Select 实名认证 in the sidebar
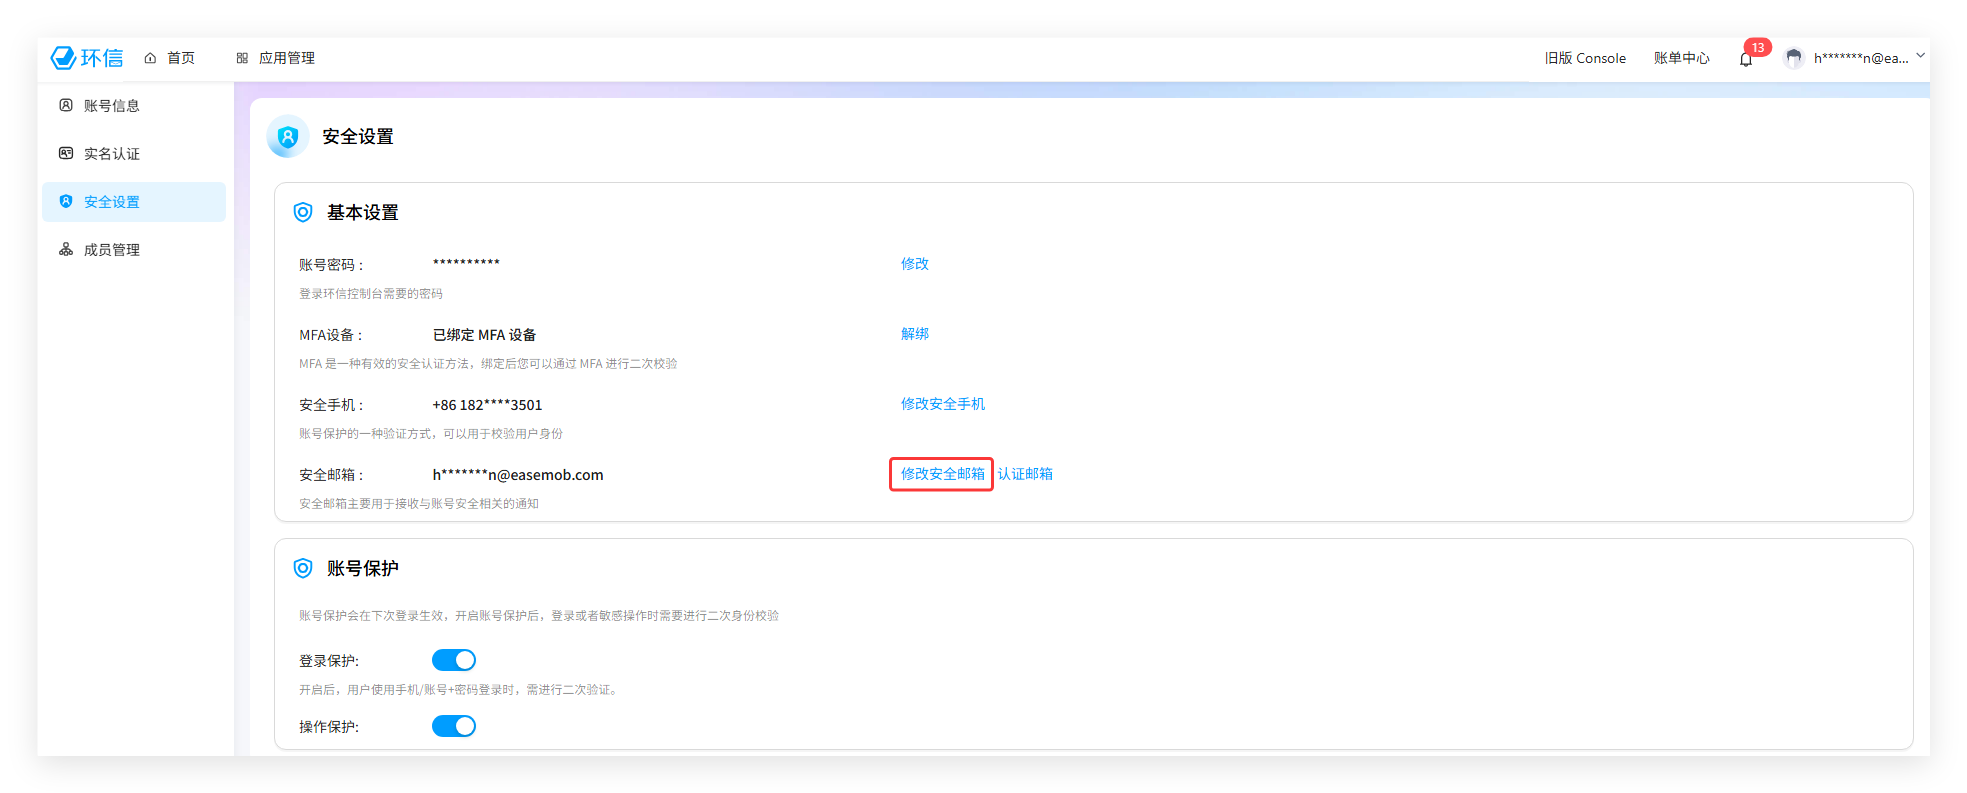1967x793 pixels. point(111,153)
